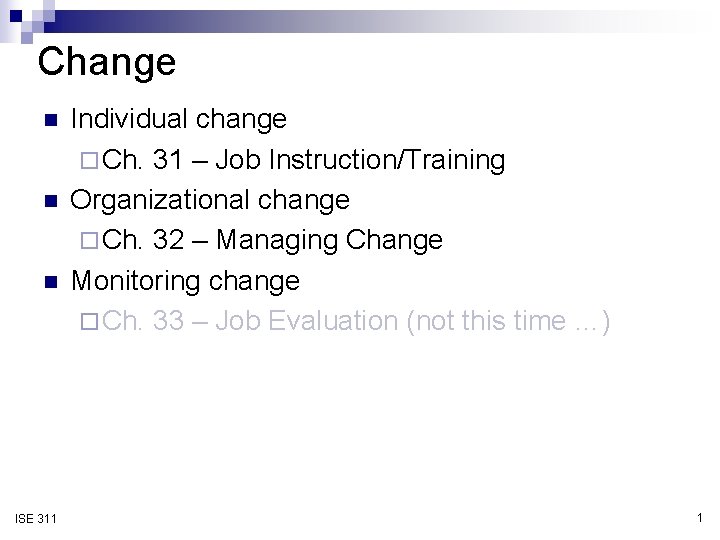This screenshot has height=540, width=720.
Task: Click the "ISE 311" footer label
Action: (36, 517)
